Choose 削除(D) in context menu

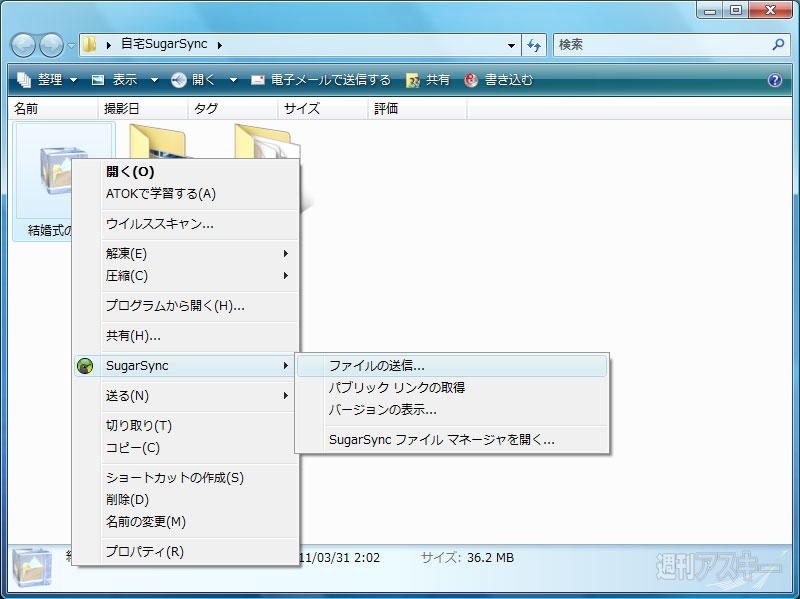[186, 500]
